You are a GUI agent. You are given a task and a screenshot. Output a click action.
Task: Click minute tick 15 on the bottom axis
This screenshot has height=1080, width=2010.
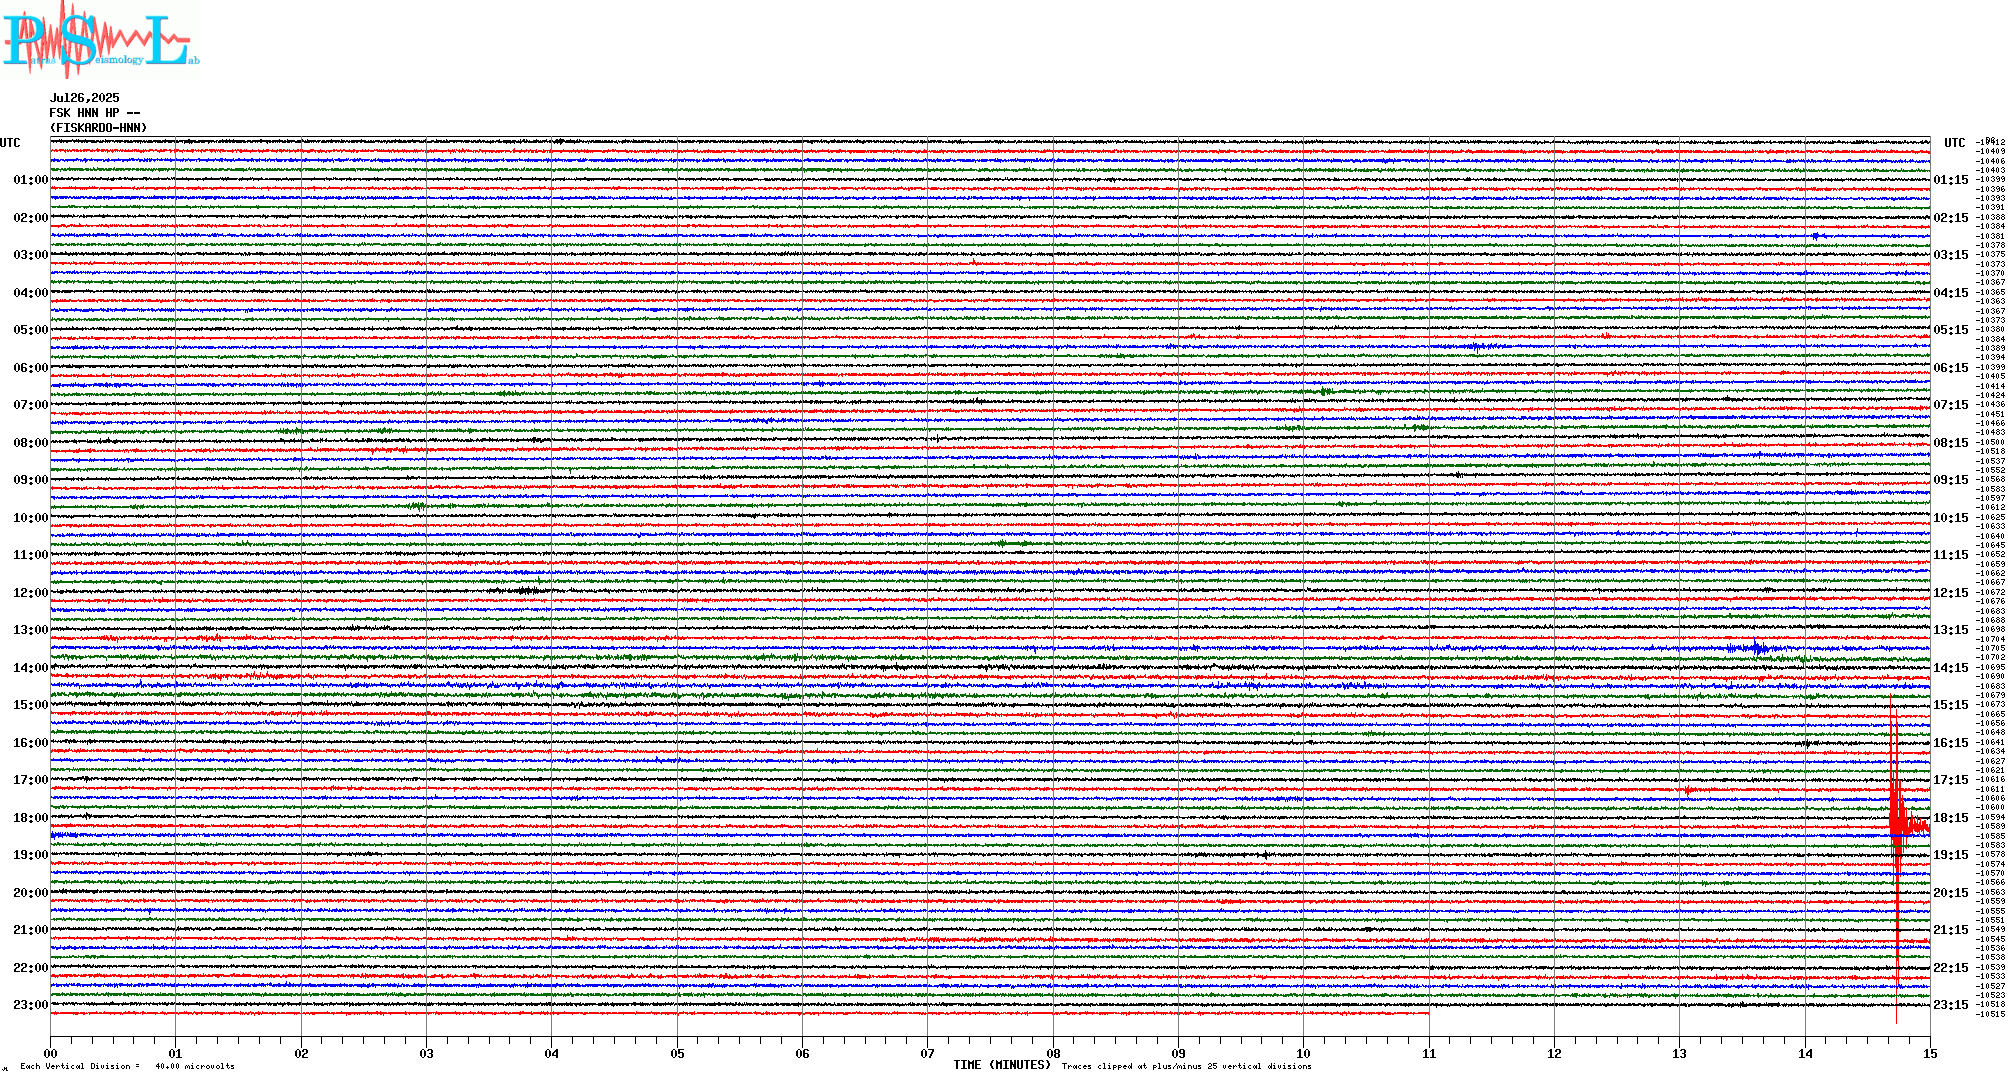(1931, 1053)
